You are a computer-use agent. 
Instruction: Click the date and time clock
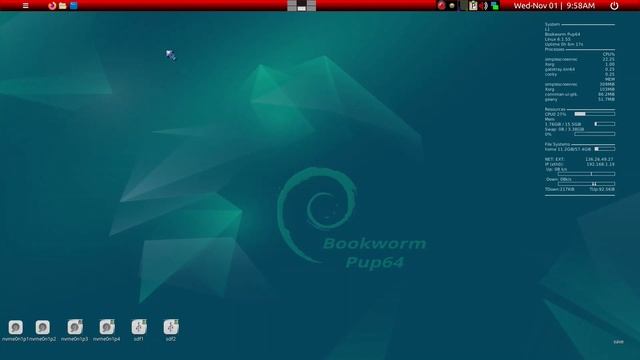pos(554,6)
